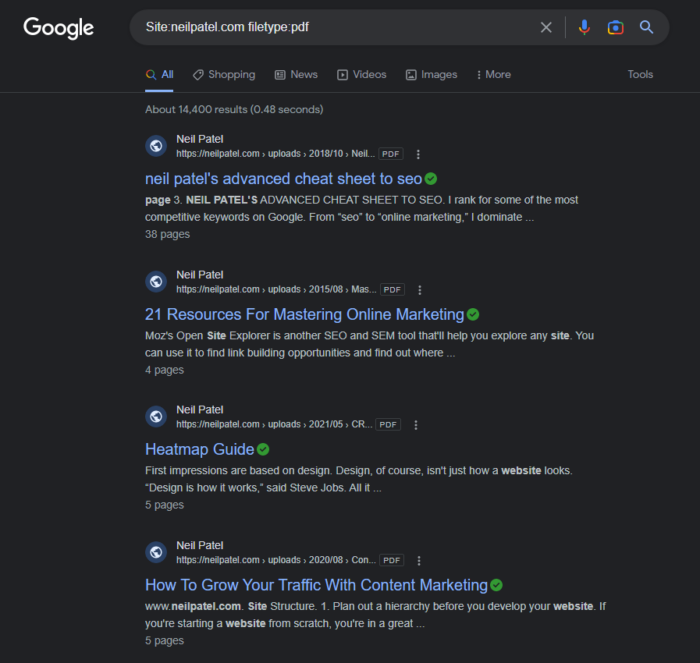The height and width of the screenshot is (663, 700).
Task: Click the PDF badge on the 2018/10 result
Action: click(x=391, y=154)
